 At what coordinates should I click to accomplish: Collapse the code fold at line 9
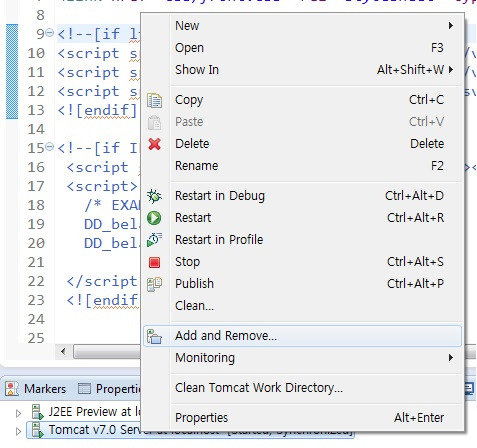point(49,33)
